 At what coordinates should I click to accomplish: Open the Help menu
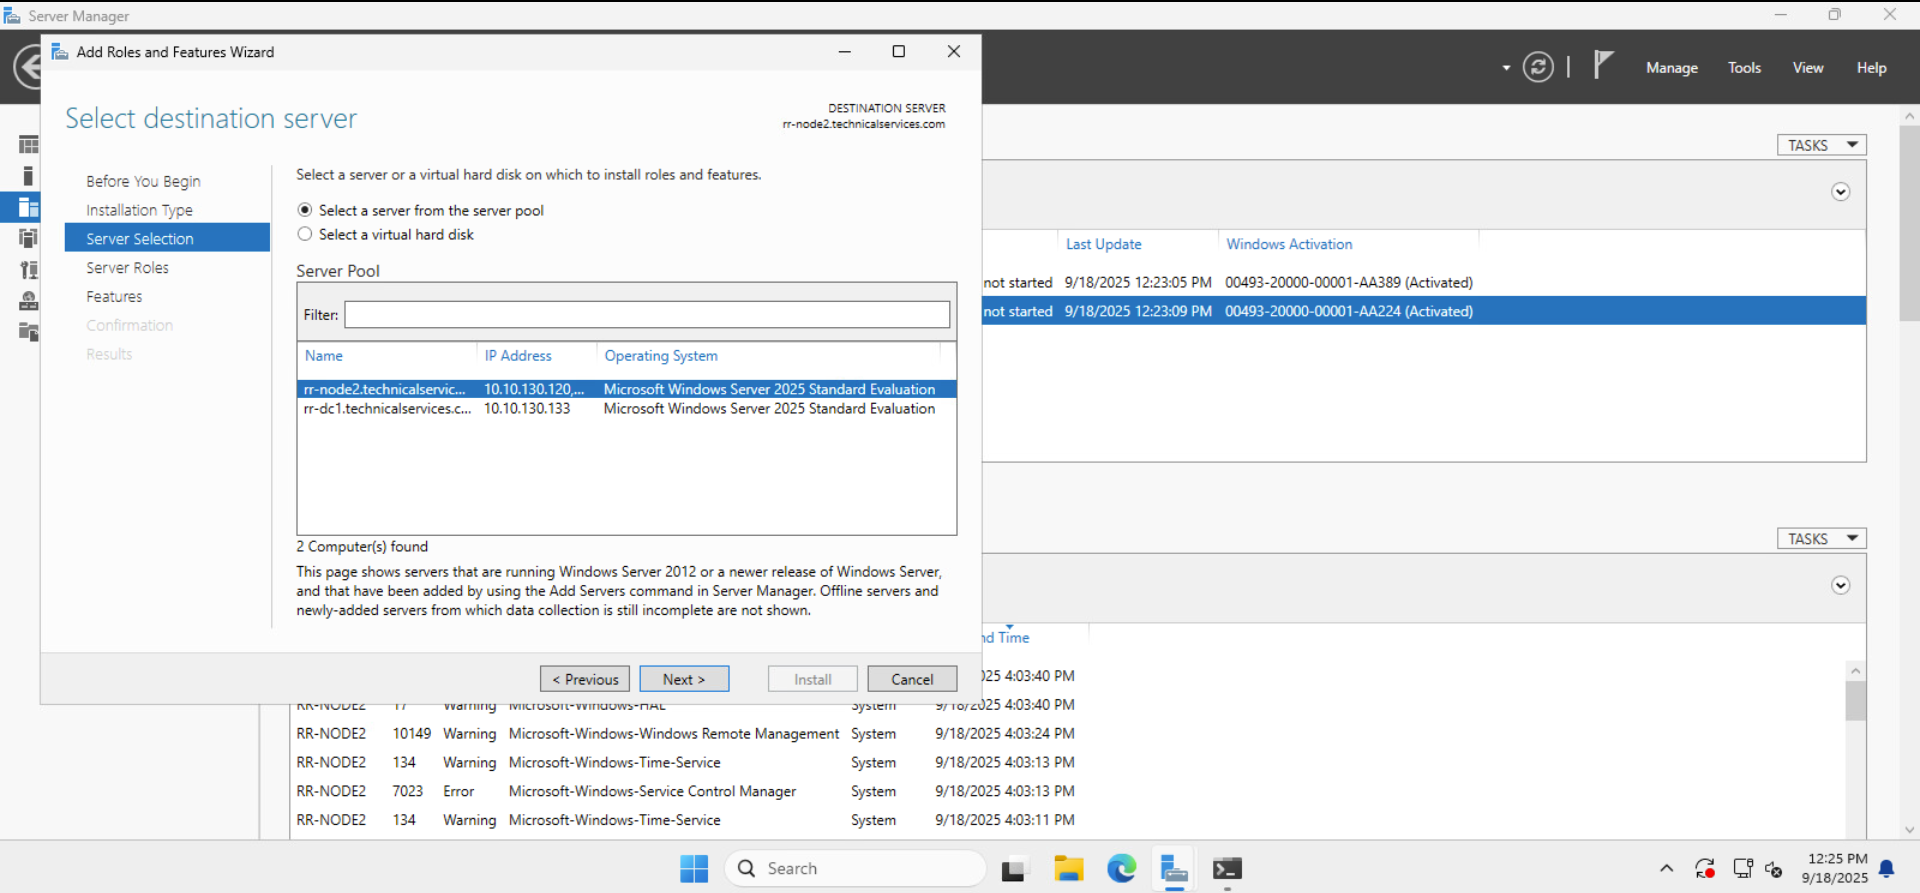[x=1872, y=68]
